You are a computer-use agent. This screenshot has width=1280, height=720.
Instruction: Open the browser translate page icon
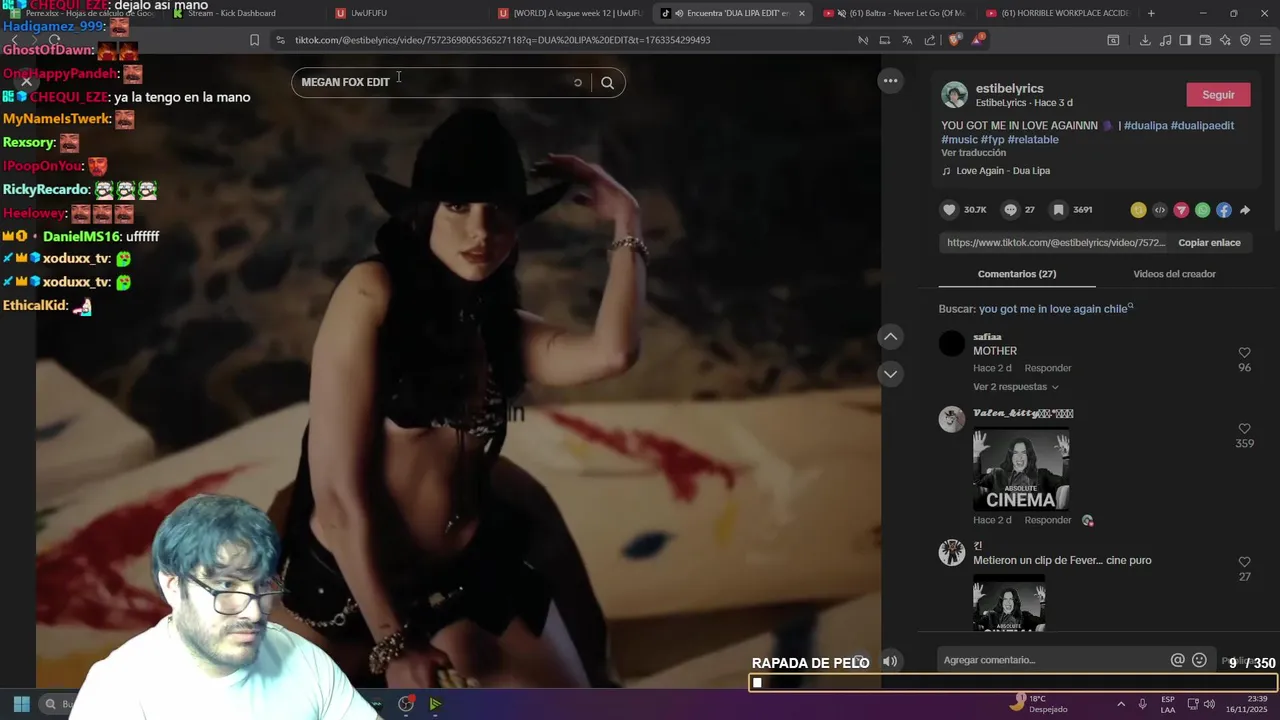(x=907, y=40)
